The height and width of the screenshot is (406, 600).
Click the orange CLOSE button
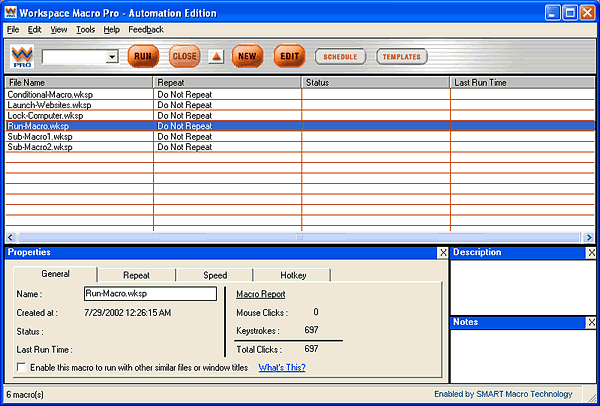[x=184, y=56]
